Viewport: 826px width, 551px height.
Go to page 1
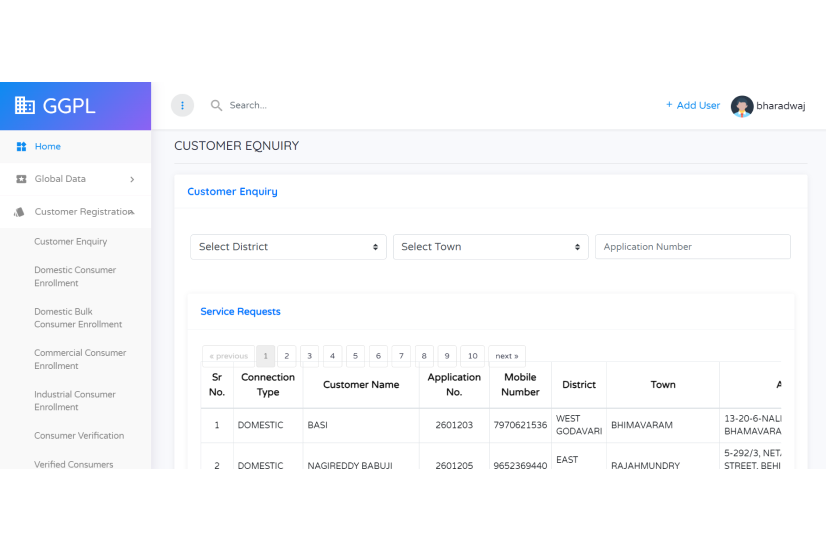point(266,356)
